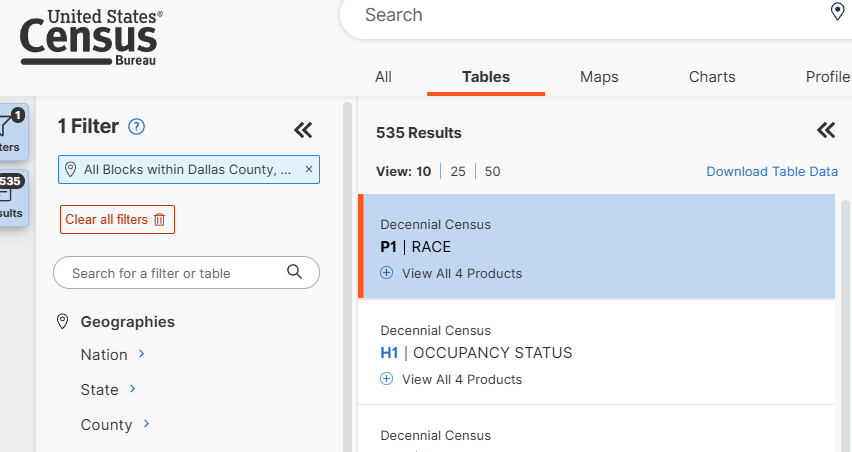Set view to 25 results
The height and width of the screenshot is (452, 852).
click(x=458, y=172)
